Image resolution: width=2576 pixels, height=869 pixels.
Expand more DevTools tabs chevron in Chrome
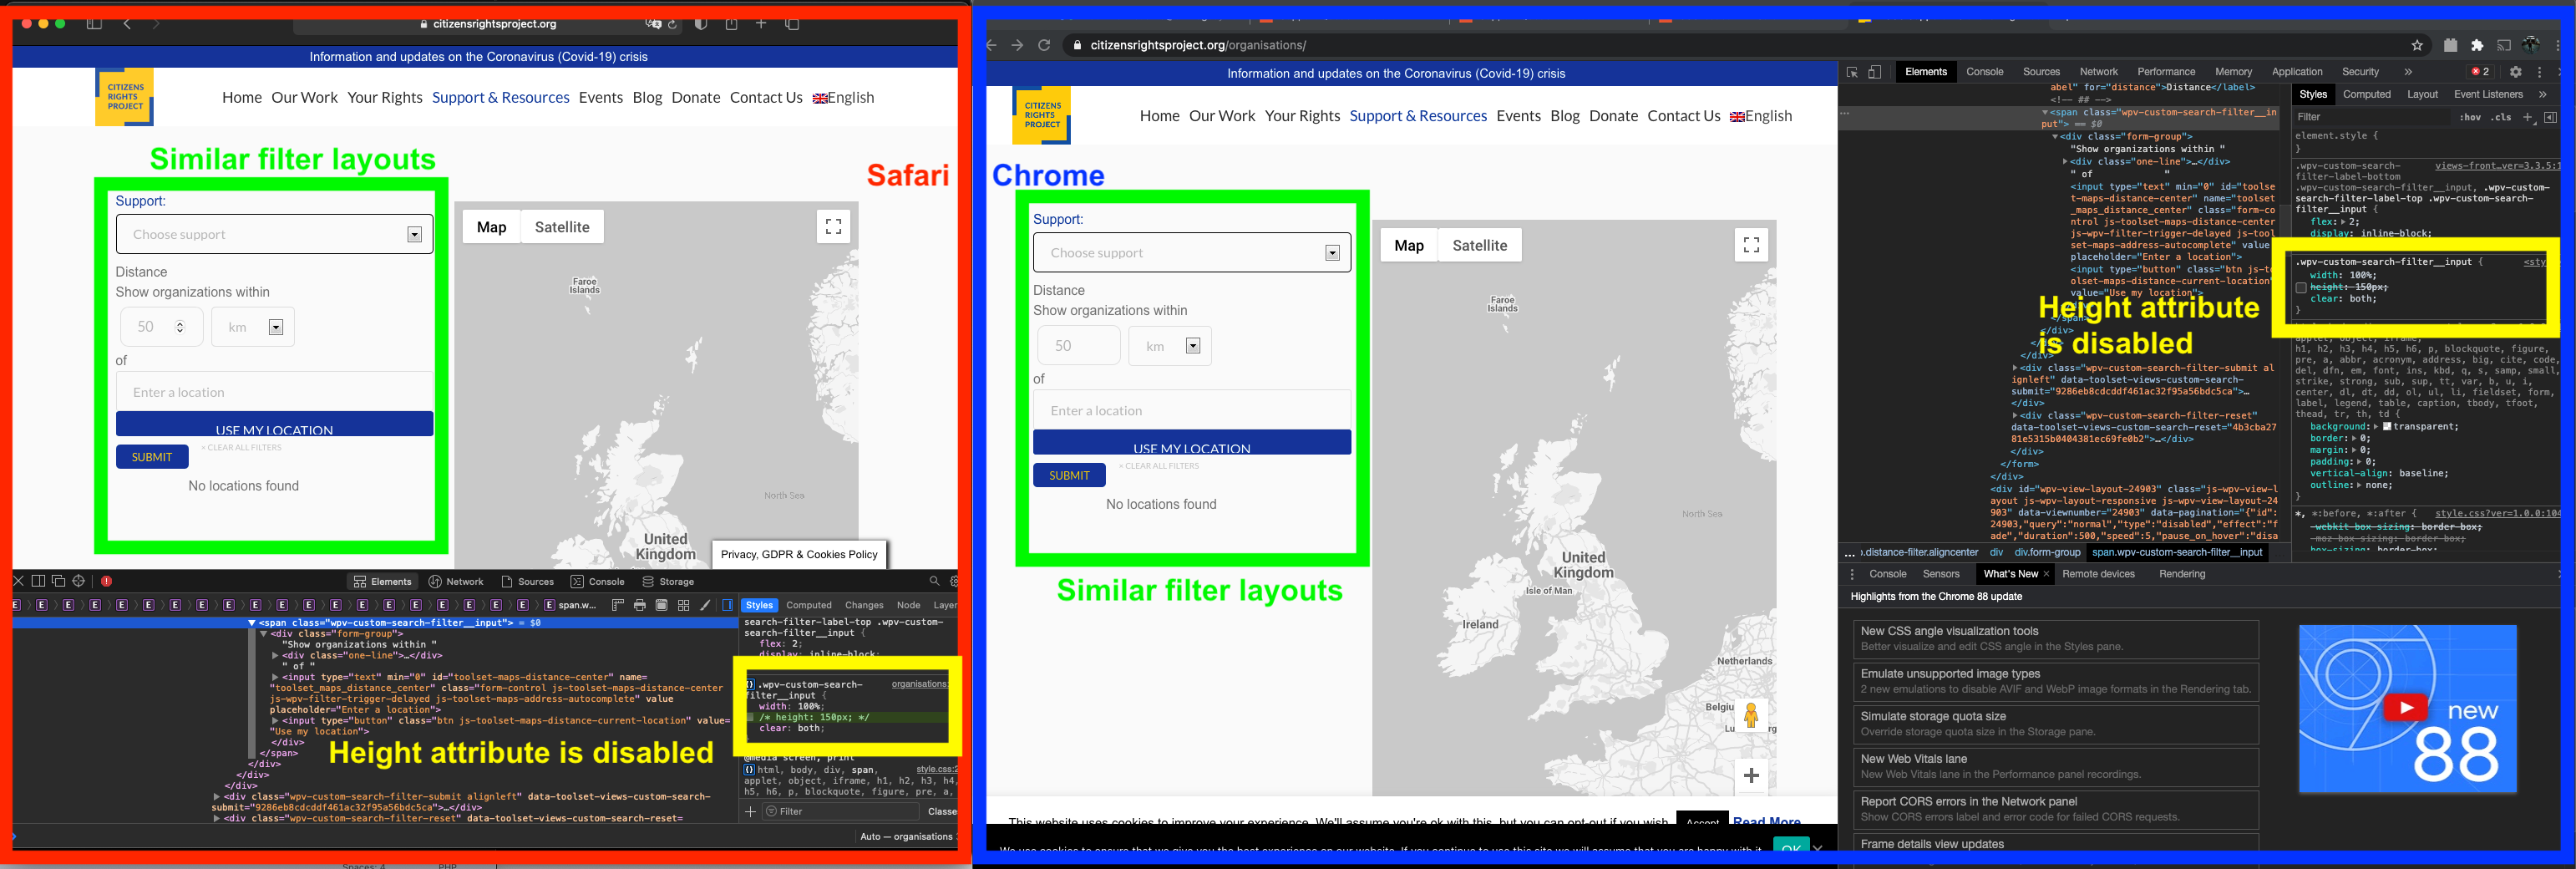point(2408,72)
